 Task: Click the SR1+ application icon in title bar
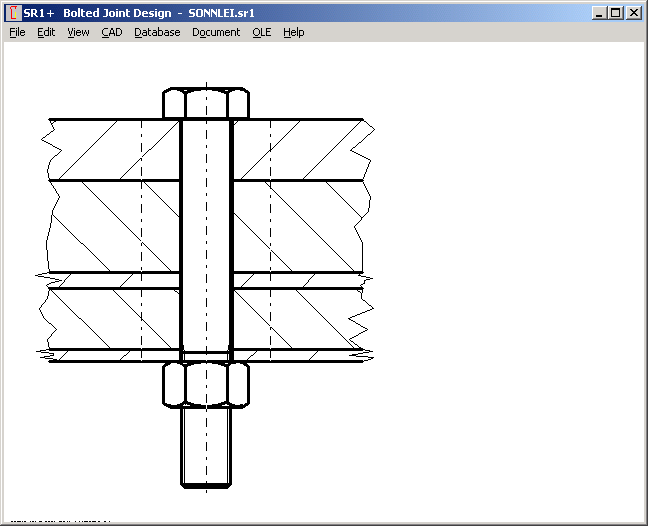click(x=13, y=13)
